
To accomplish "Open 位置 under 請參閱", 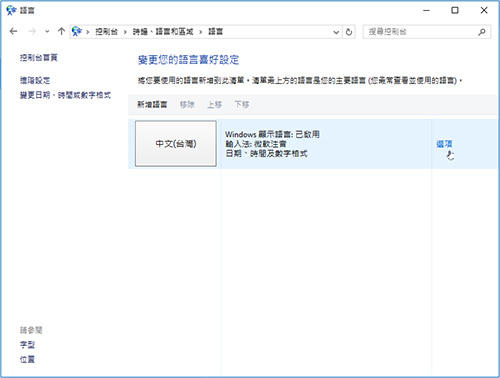I will pos(27,359).
